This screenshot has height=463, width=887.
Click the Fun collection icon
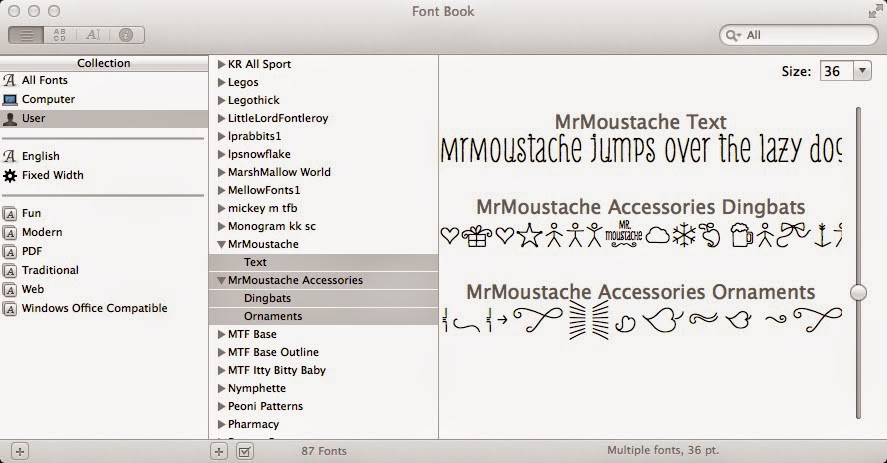coord(10,214)
